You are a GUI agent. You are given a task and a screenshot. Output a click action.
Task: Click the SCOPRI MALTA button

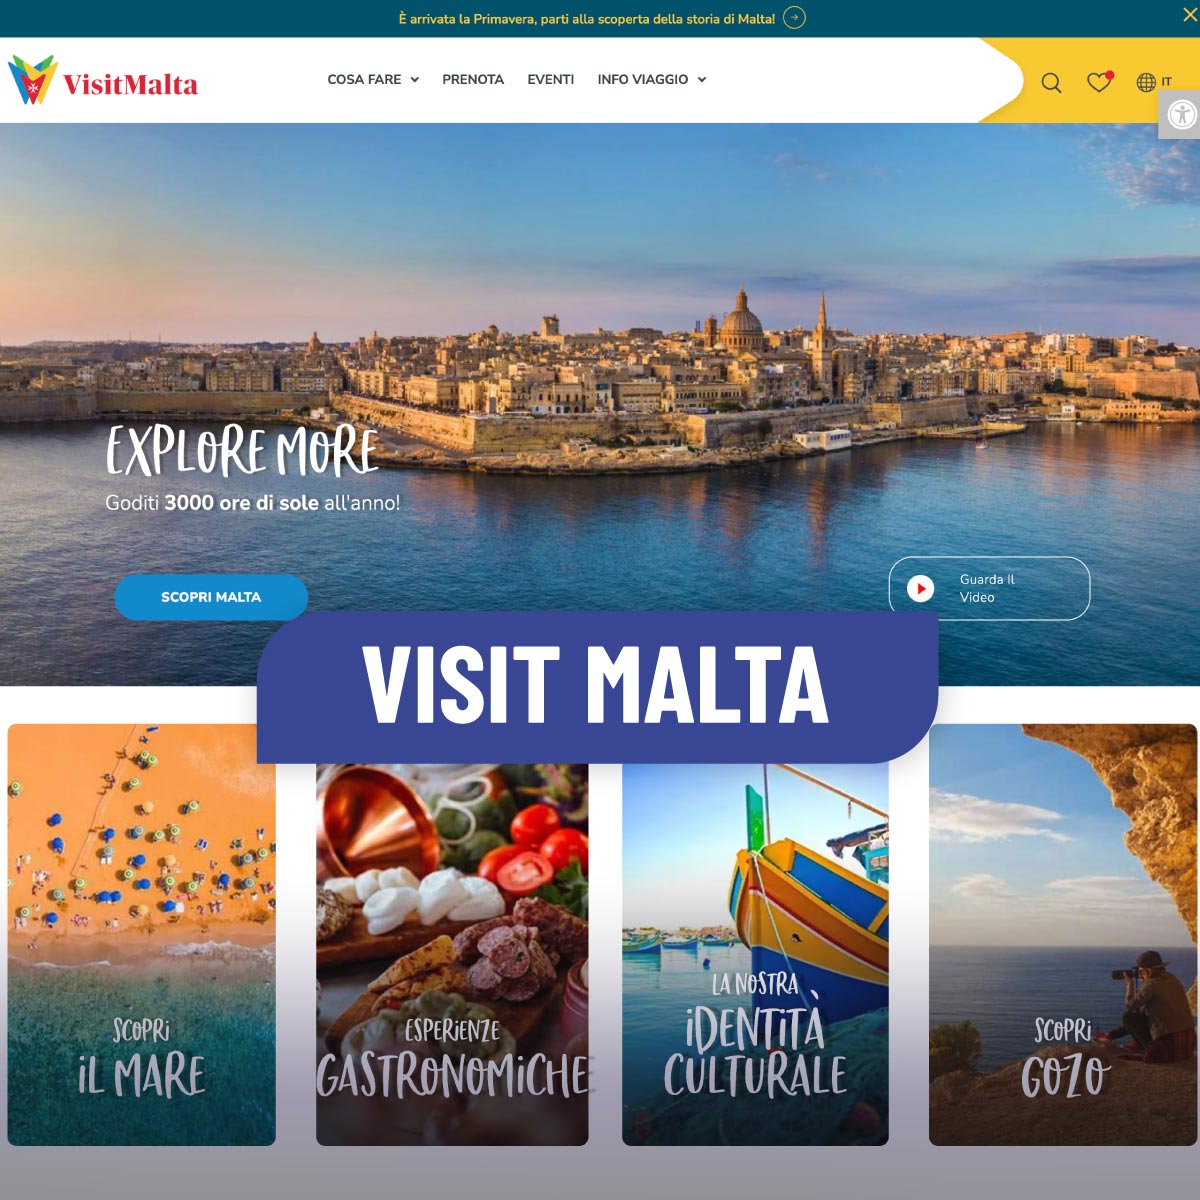click(211, 597)
